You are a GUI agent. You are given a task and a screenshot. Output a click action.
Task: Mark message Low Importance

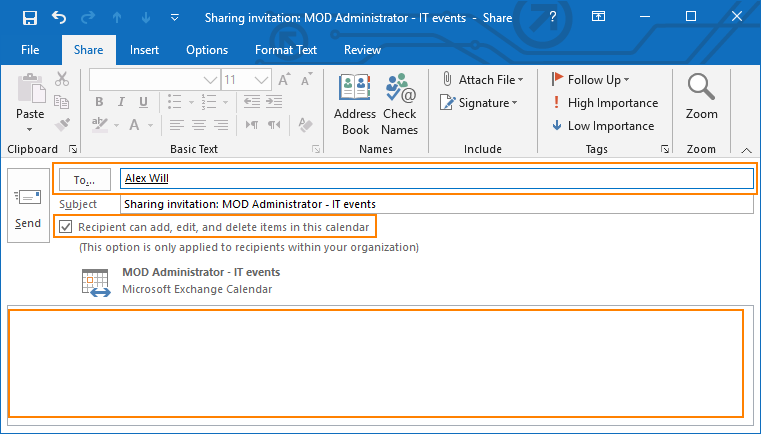(x=603, y=126)
